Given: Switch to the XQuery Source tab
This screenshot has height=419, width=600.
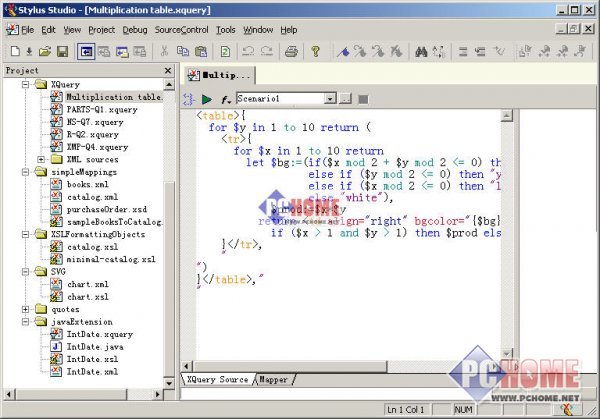Looking at the screenshot, I should pos(217,380).
